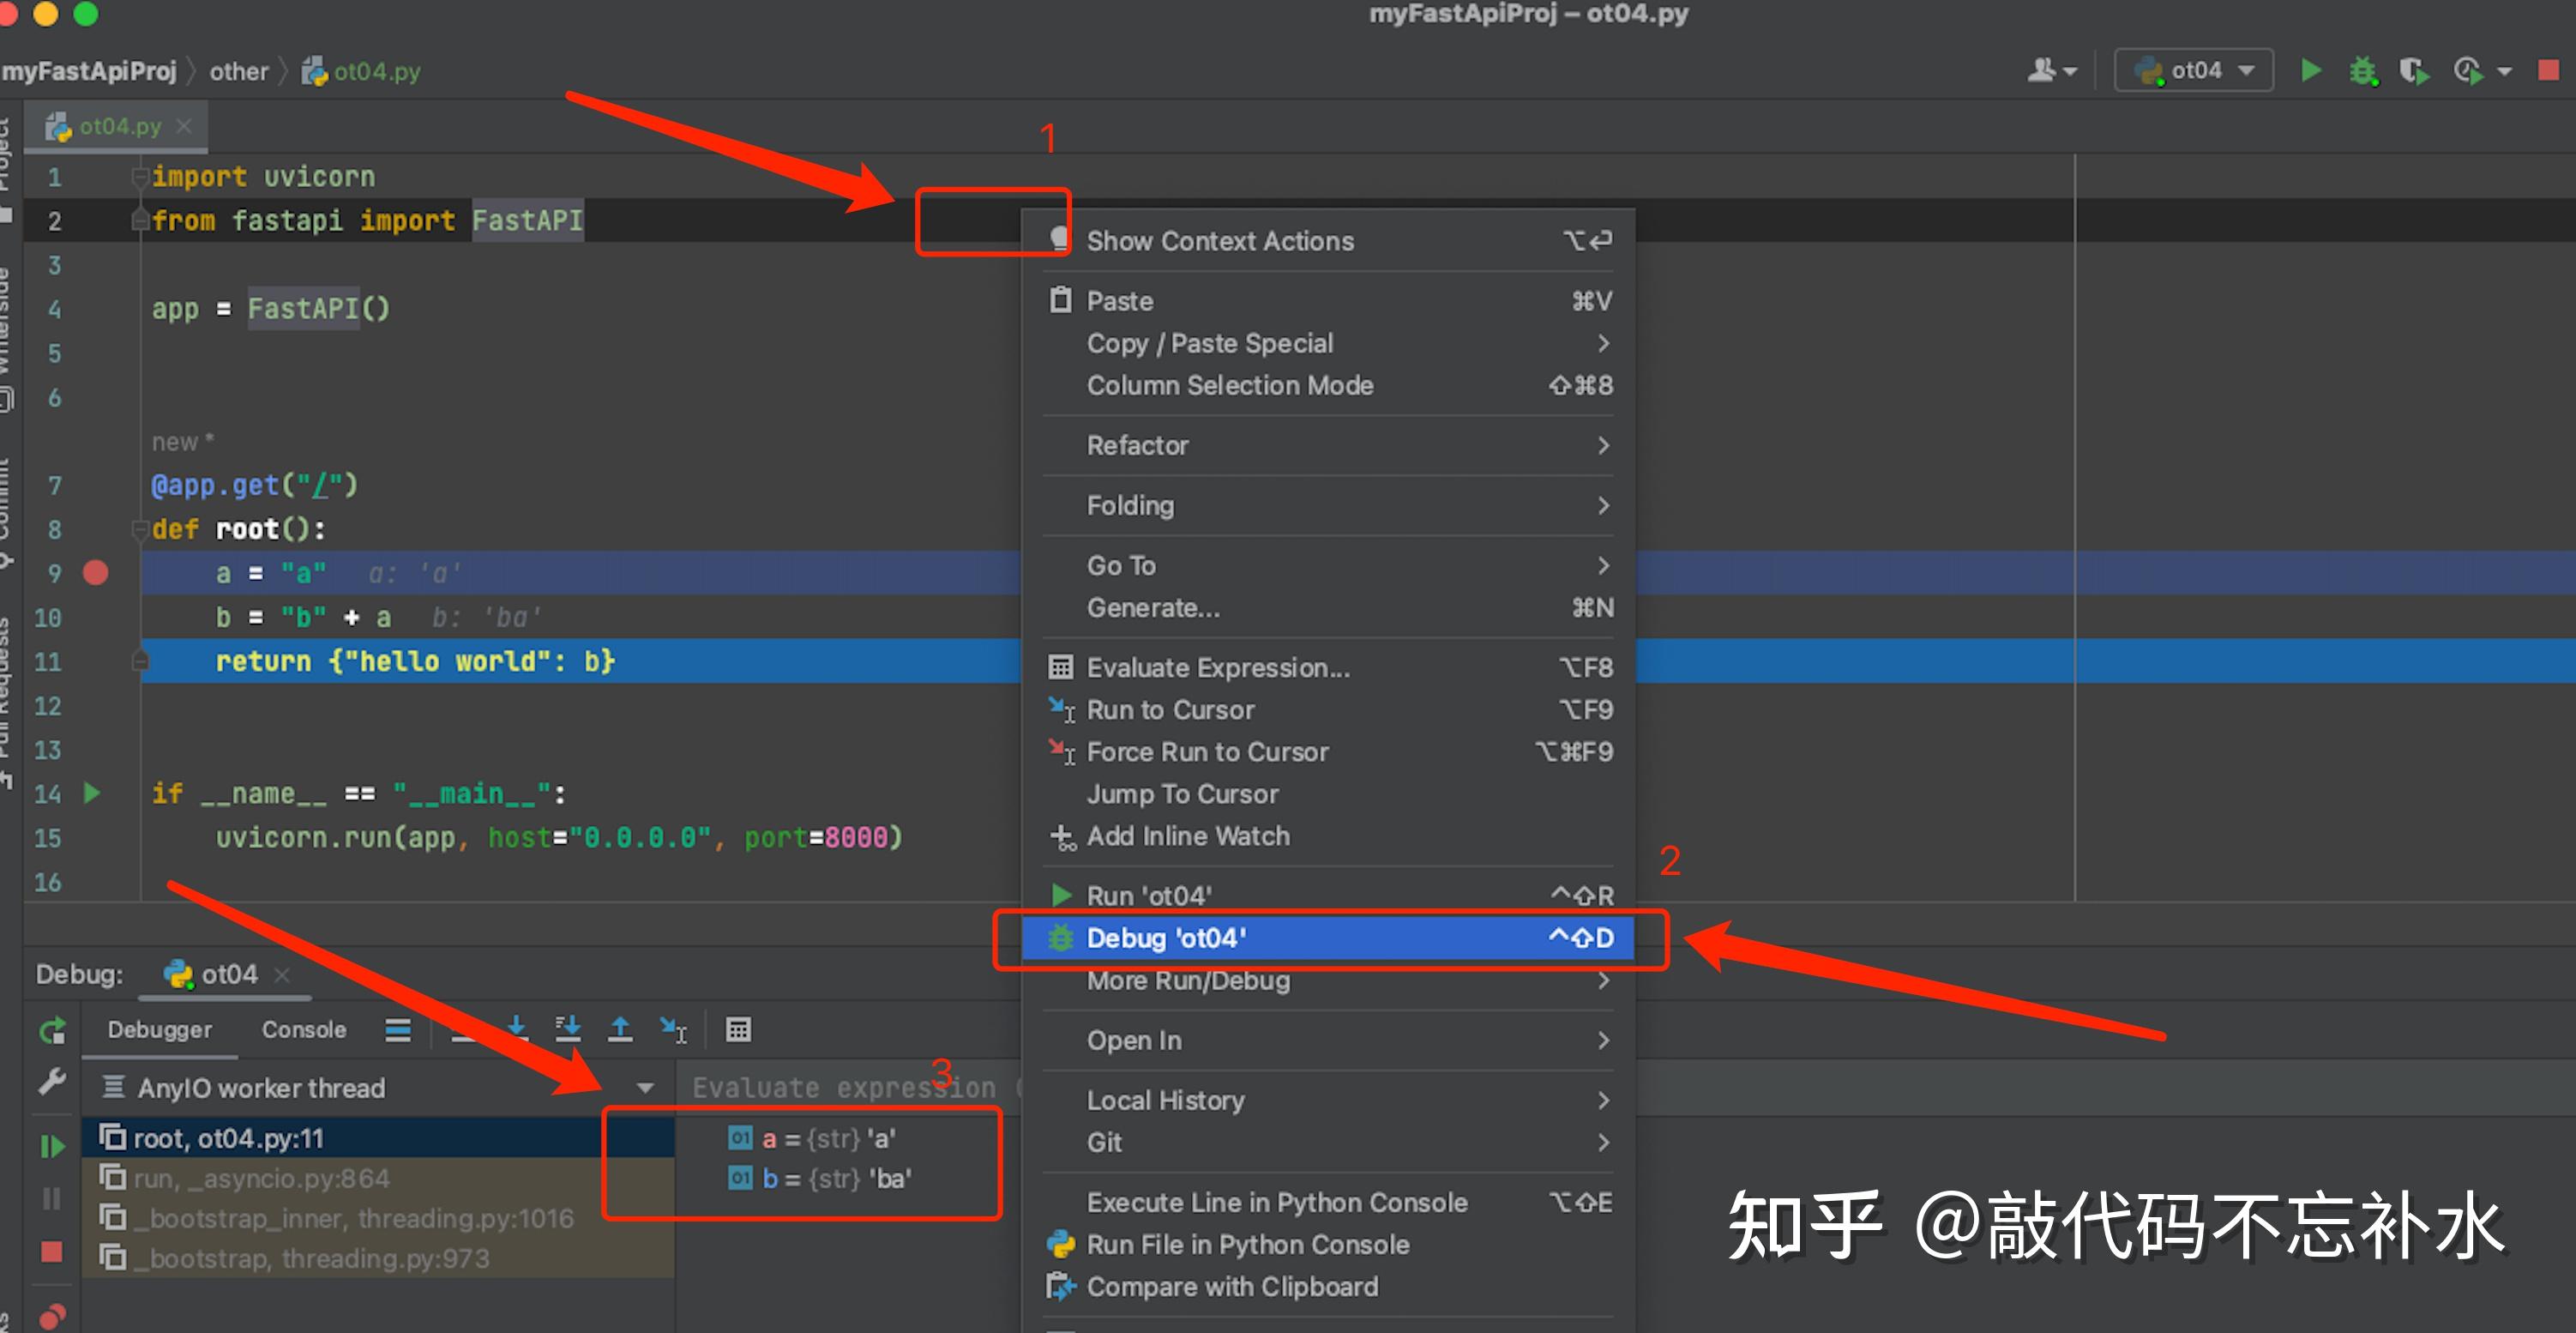Rerun the debug session in the Debug panel
This screenshot has height=1333, width=2576.
pyautogui.click(x=53, y=1031)
